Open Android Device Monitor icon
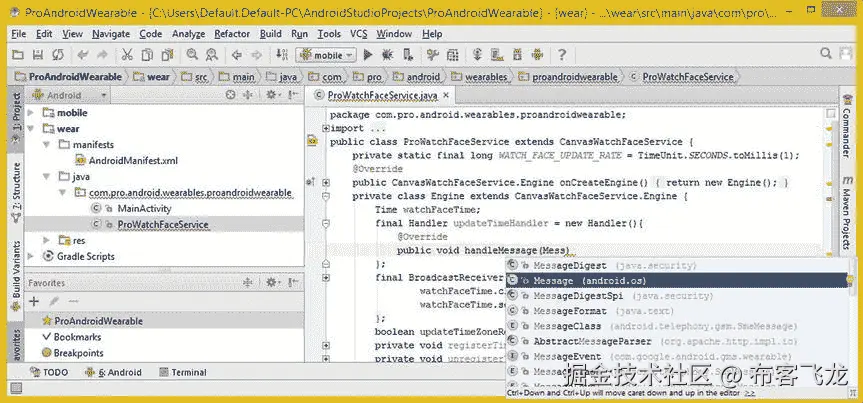The height and width of the screenshot is (403, 863). (537, 55)
